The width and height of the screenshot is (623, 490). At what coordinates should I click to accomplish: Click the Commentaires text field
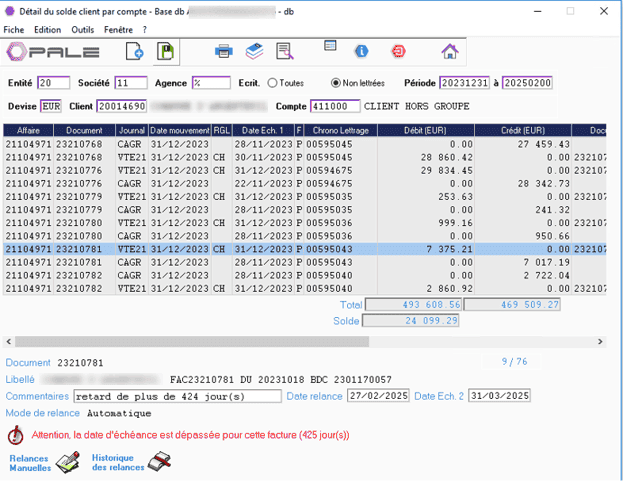(x=177, y=396)
